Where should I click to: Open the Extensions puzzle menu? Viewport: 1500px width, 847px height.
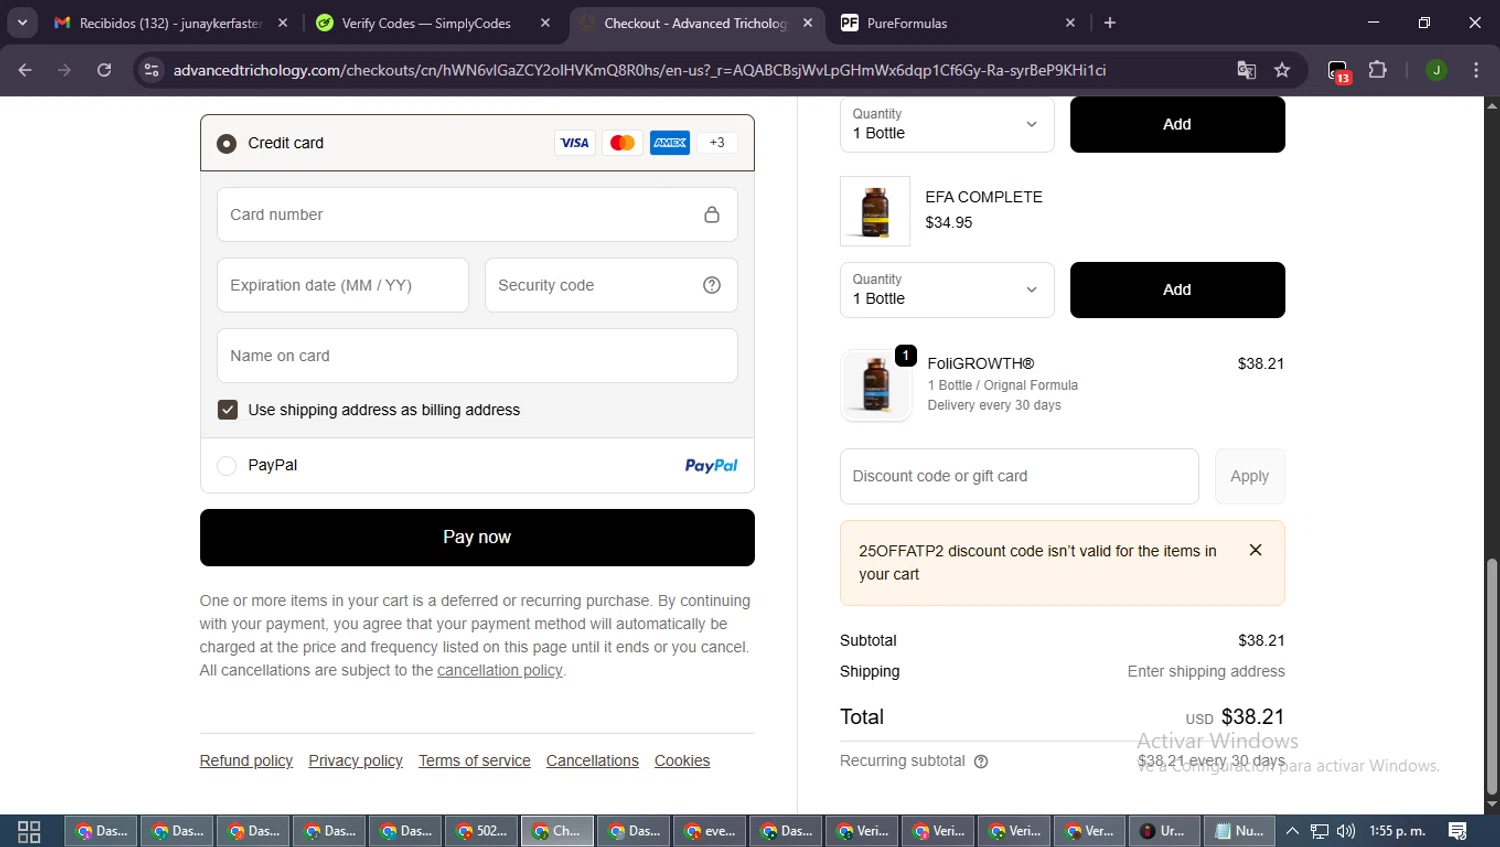coord(1378,70)
